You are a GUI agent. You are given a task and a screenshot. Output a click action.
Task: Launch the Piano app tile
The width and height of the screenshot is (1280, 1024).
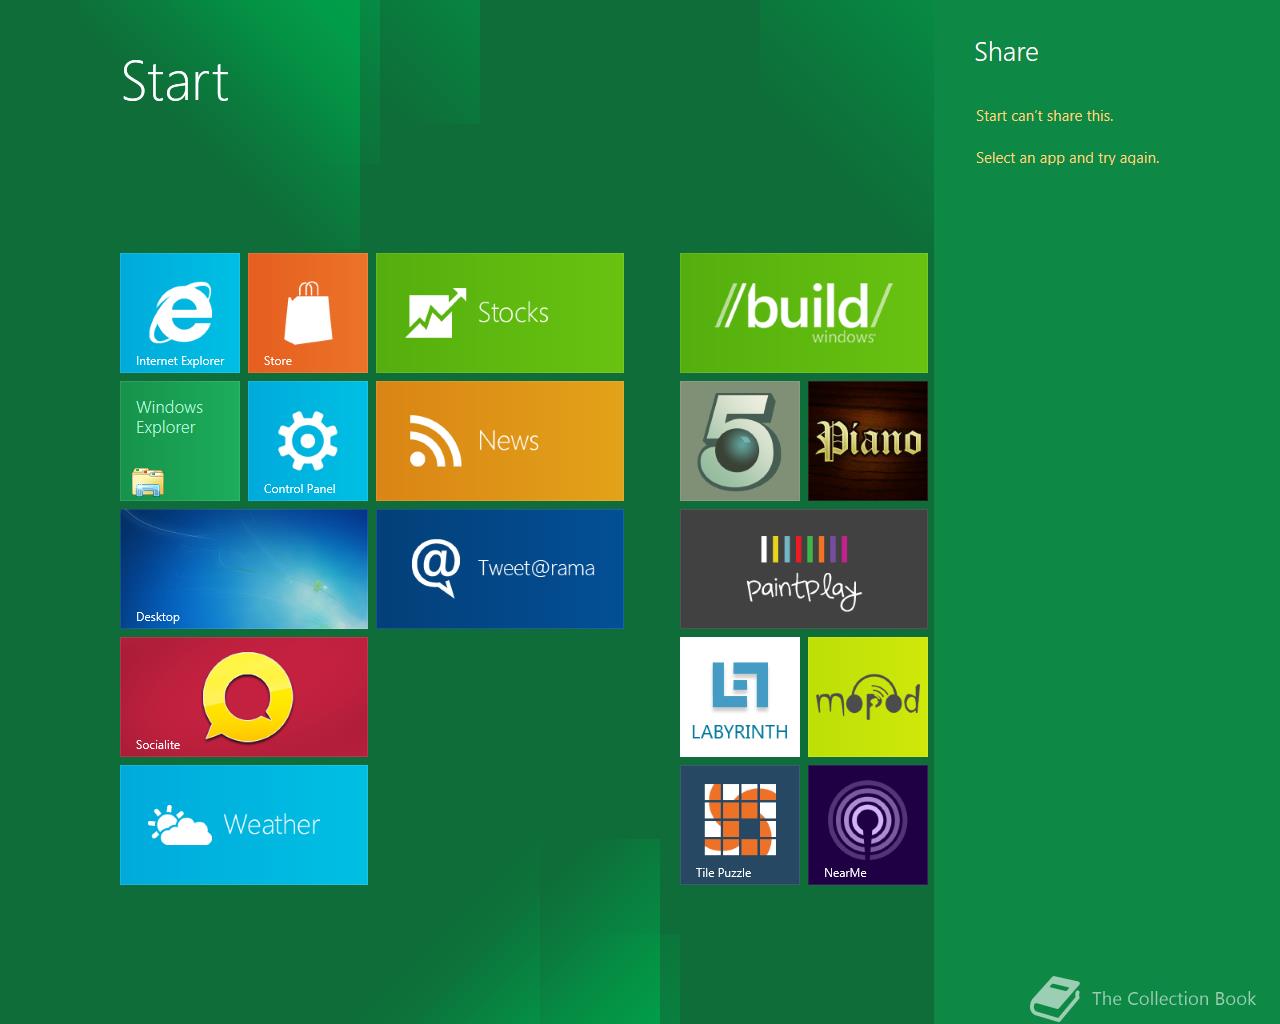tap(868, 441)
